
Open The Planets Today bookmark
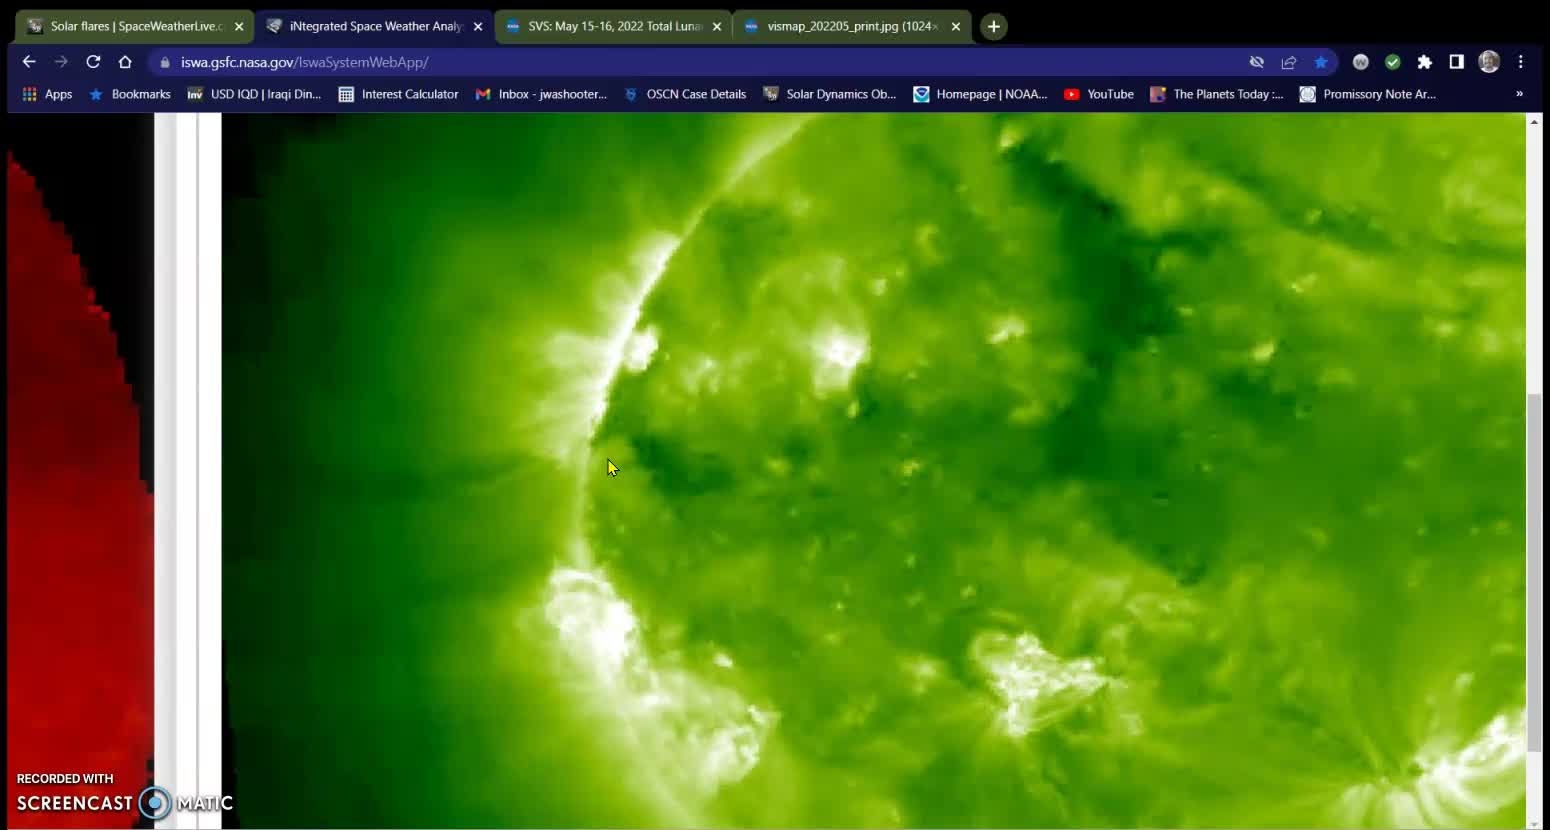1217,94
